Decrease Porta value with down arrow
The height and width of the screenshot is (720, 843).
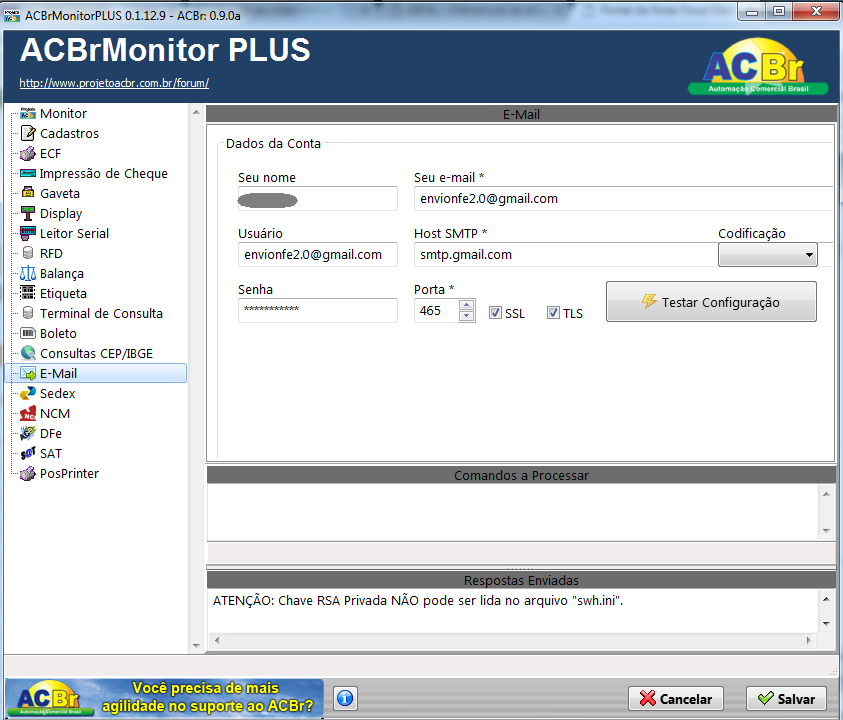[x=467, y=316]
